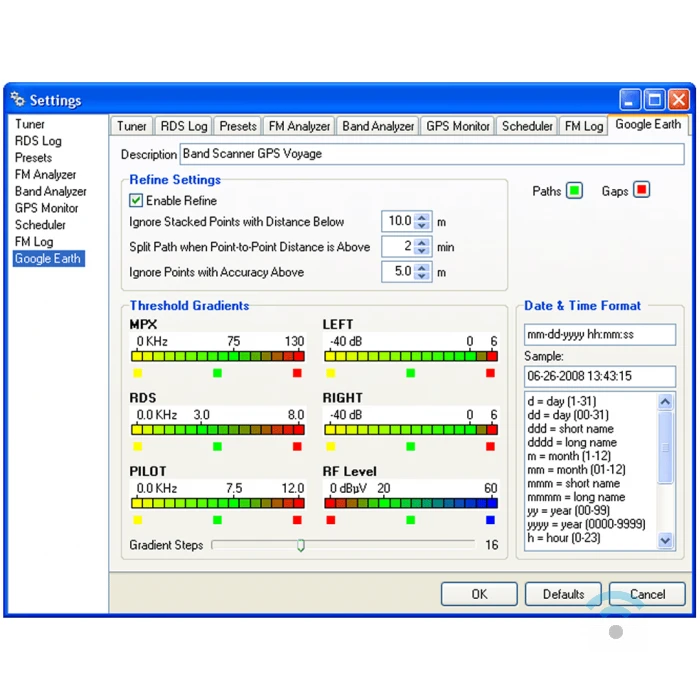Pick RF Level green mid-threshold swatch
The width and height of the screenshot is (700, 700).
[x=411, y=520]
